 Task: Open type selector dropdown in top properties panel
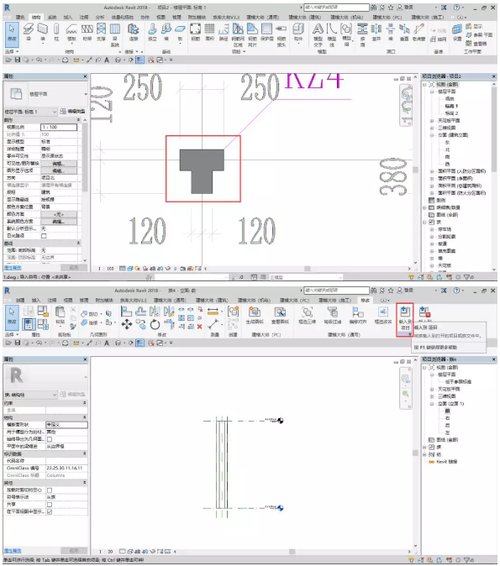pos(85,94)
